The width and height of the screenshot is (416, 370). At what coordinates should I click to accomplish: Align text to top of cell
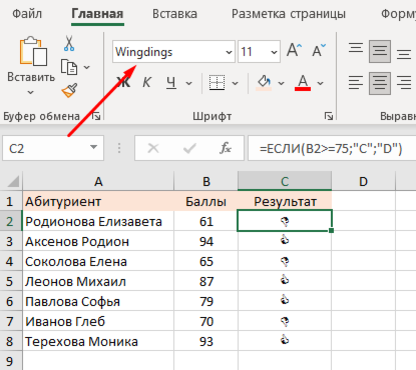[x=356, y=48]
